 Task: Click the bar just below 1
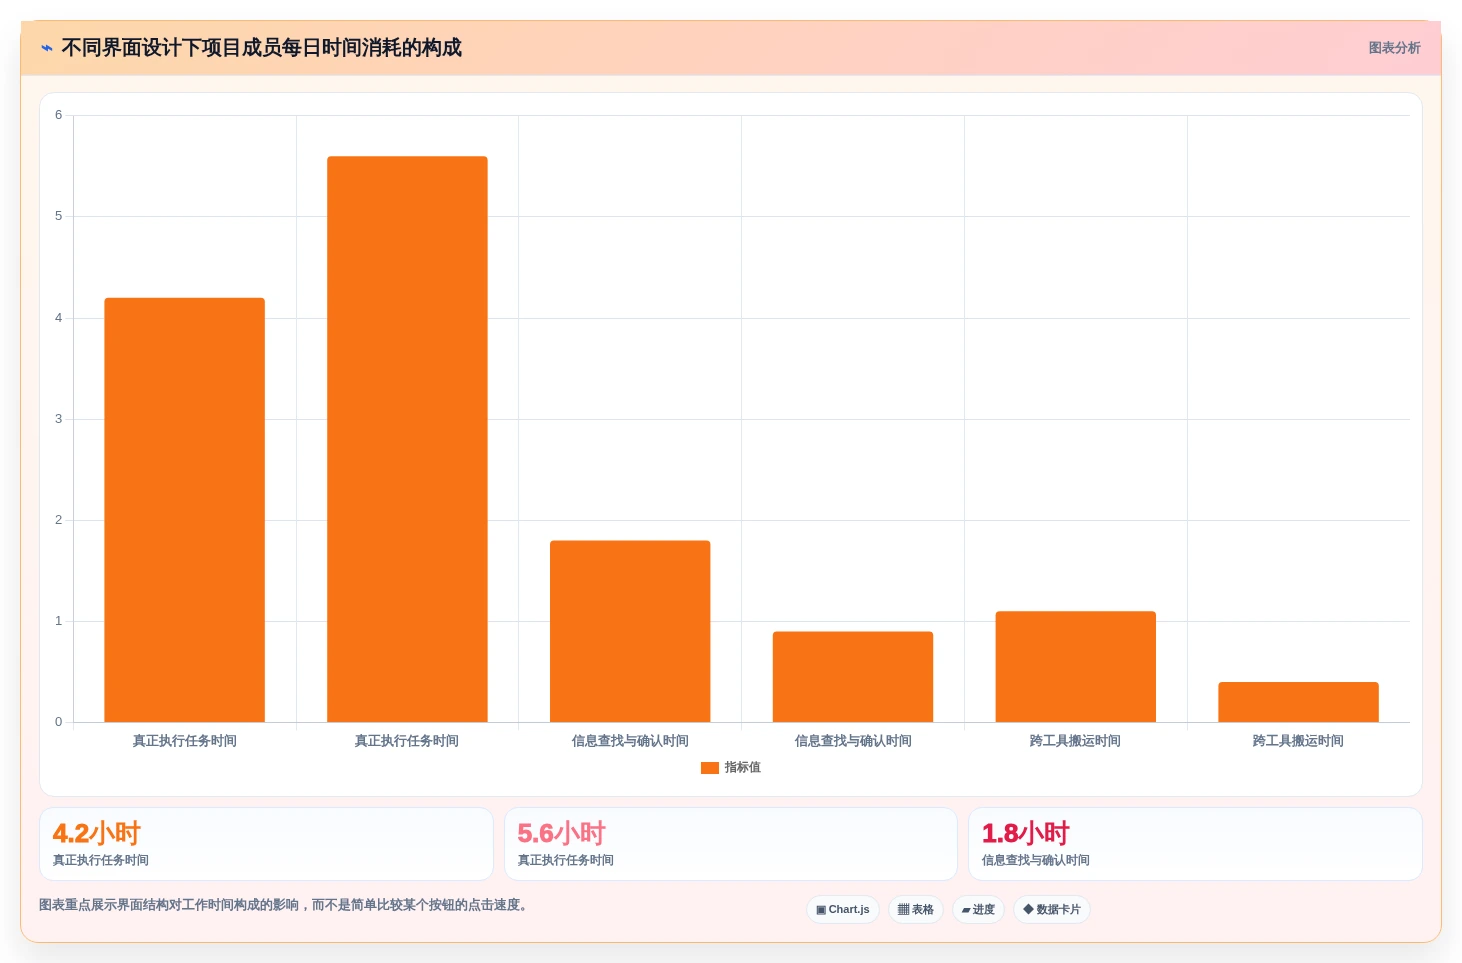853,676
